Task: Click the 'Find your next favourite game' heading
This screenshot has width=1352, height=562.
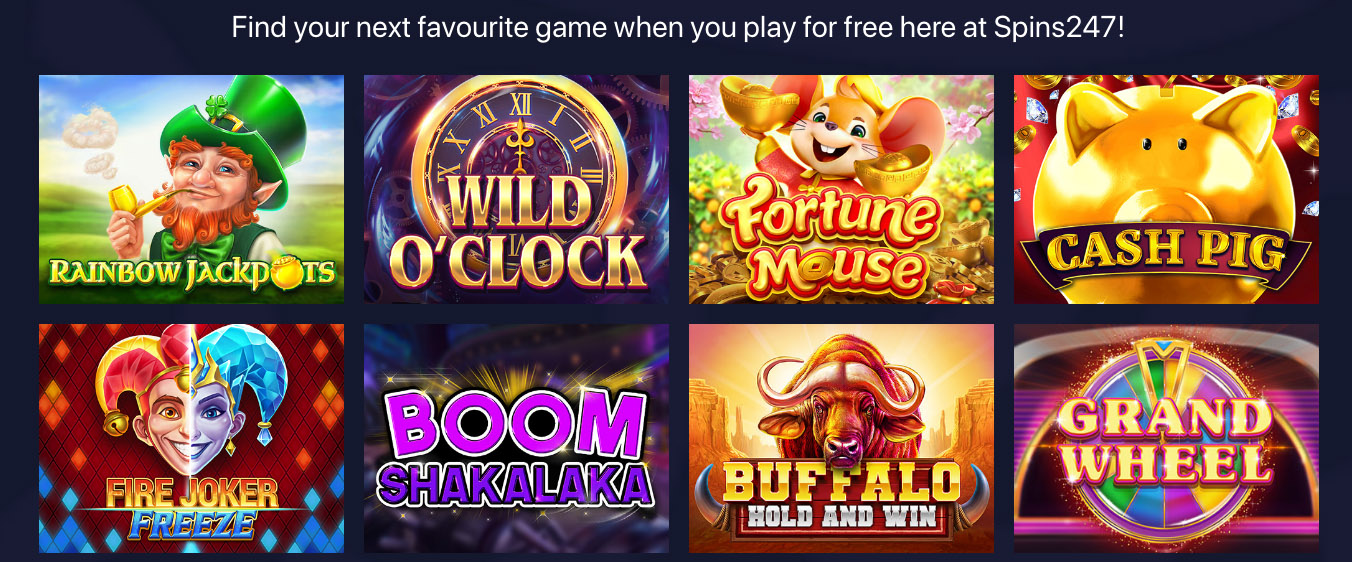Action: [678, 27]
